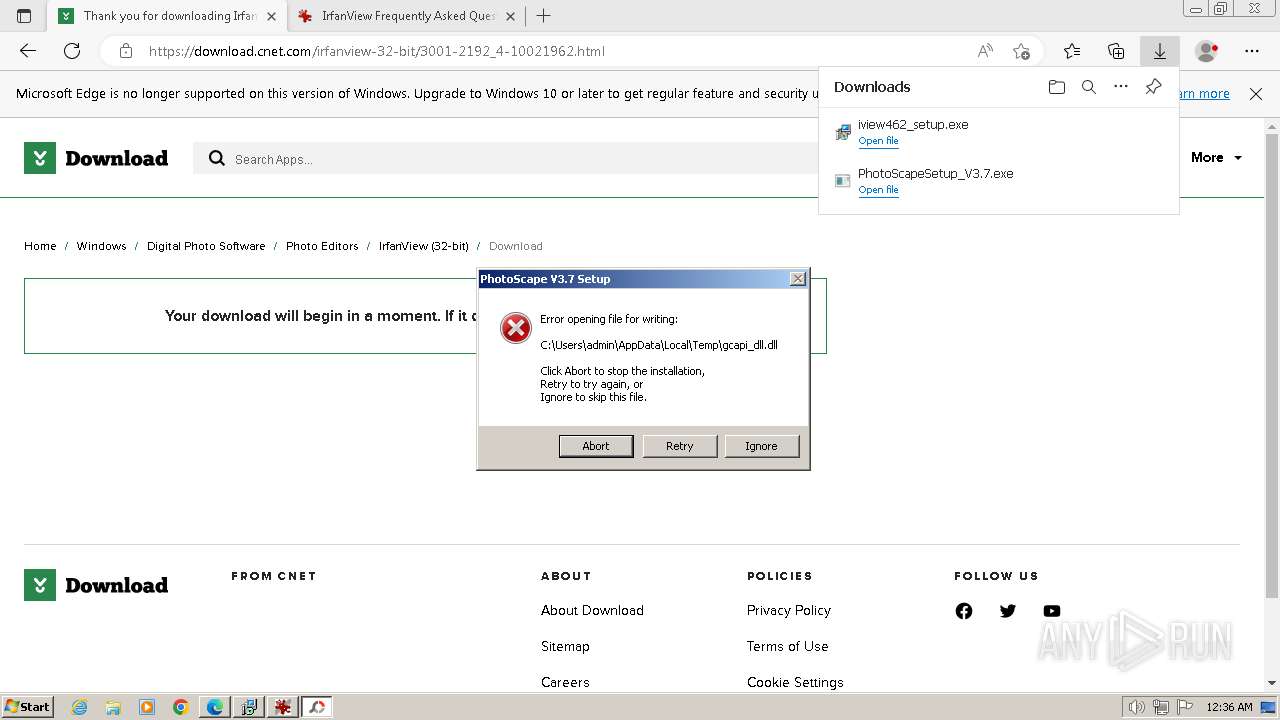The image size is (1280, 720).
Task: Dismiss the Edge unsupported notification bar
Action: [1256, 94]
